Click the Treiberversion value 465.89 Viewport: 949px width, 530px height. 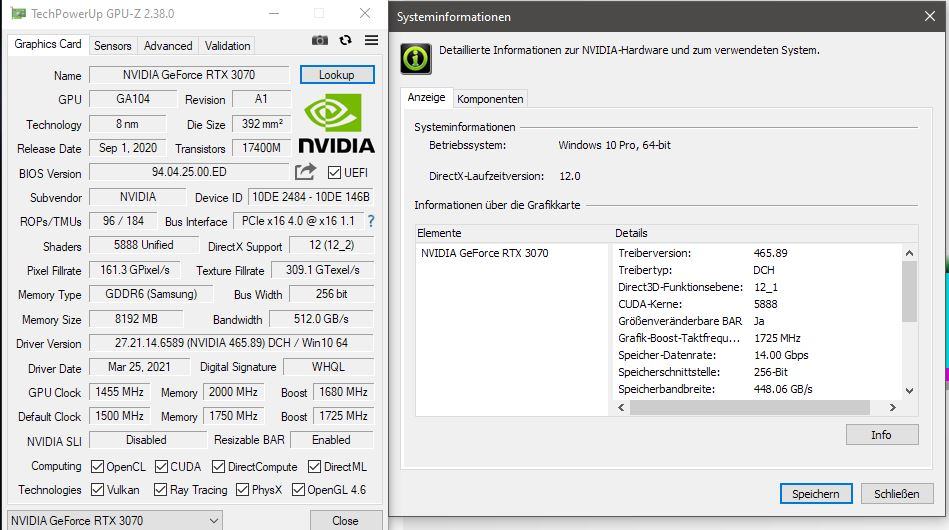(770, 253)
